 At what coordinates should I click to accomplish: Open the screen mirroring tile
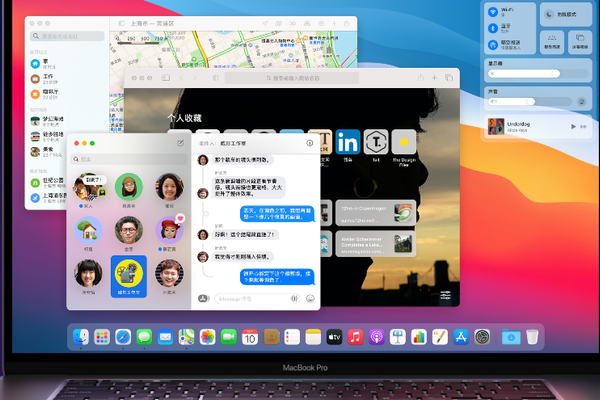[x=580, y=42]
